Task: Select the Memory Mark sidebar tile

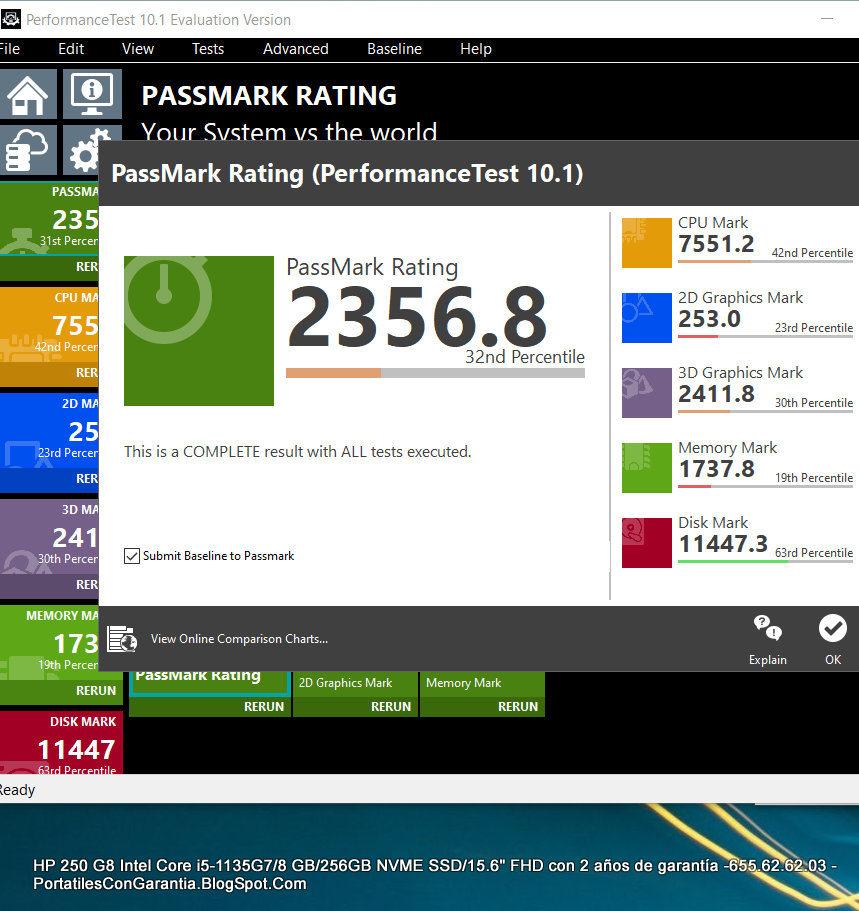Action: point(49,643)
